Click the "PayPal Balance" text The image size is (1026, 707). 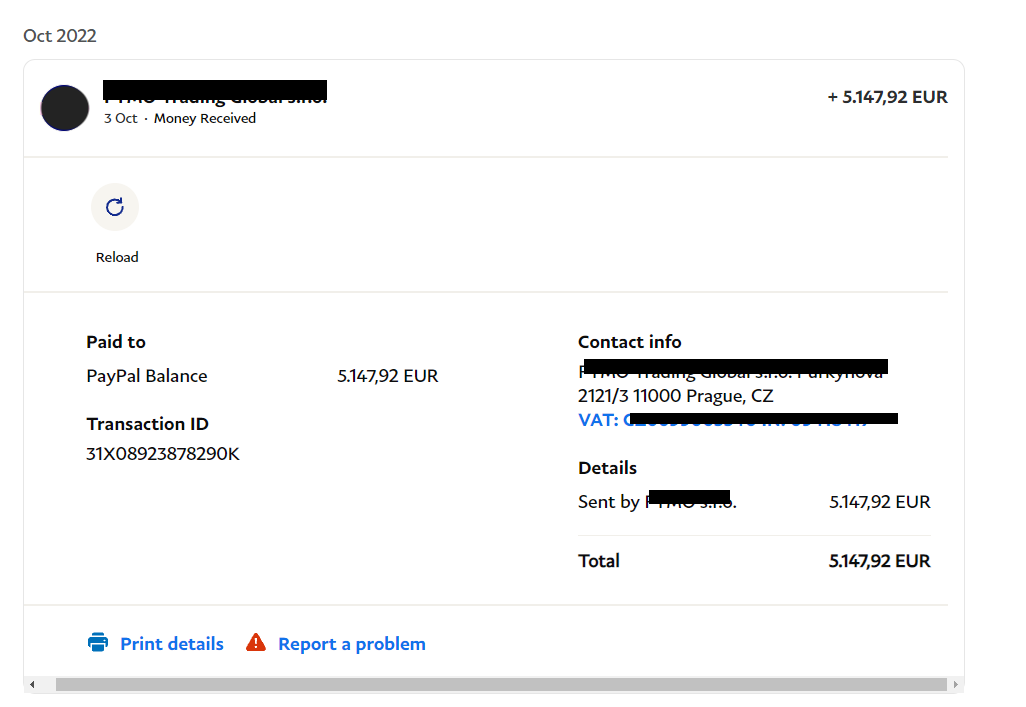point(147,376)
